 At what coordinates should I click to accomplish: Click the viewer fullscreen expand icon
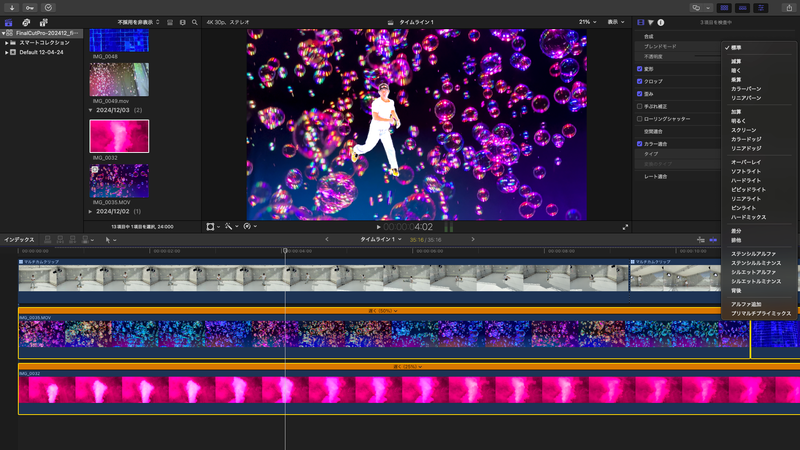point(625,228)
